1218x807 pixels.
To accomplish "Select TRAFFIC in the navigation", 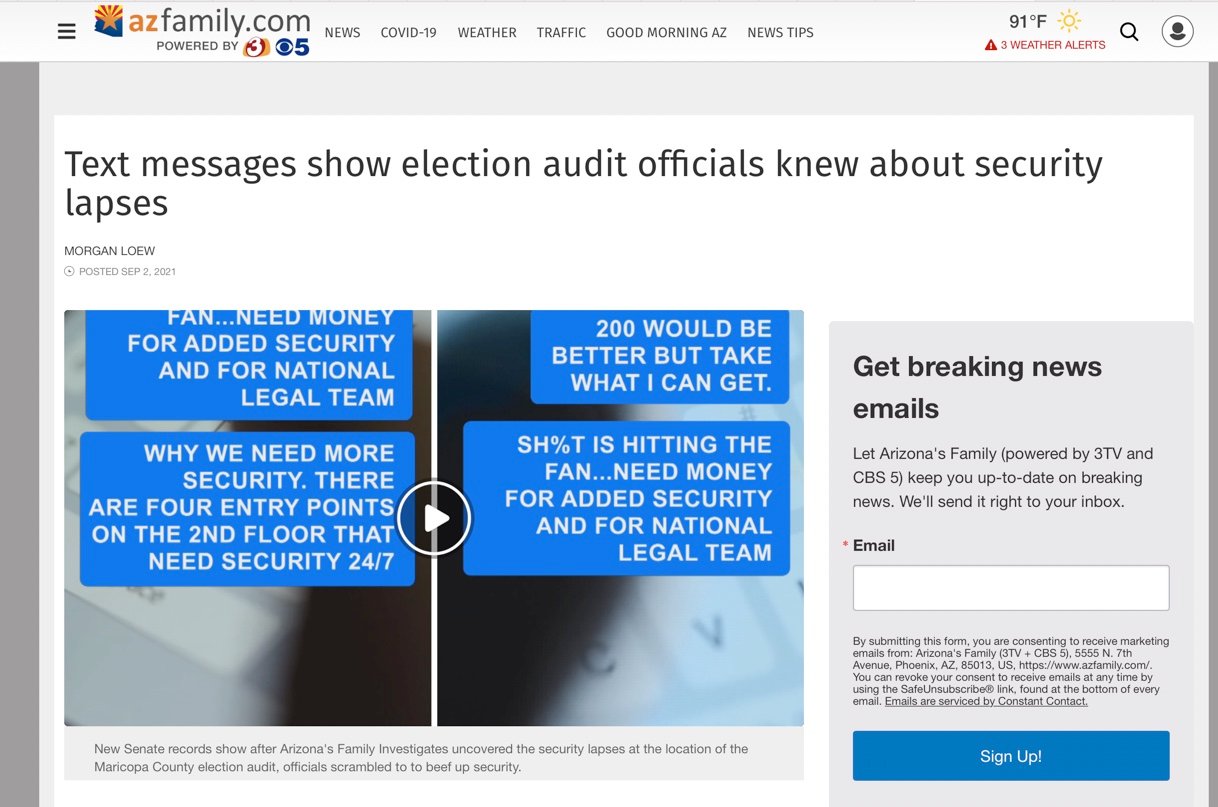I will point(561,33).
